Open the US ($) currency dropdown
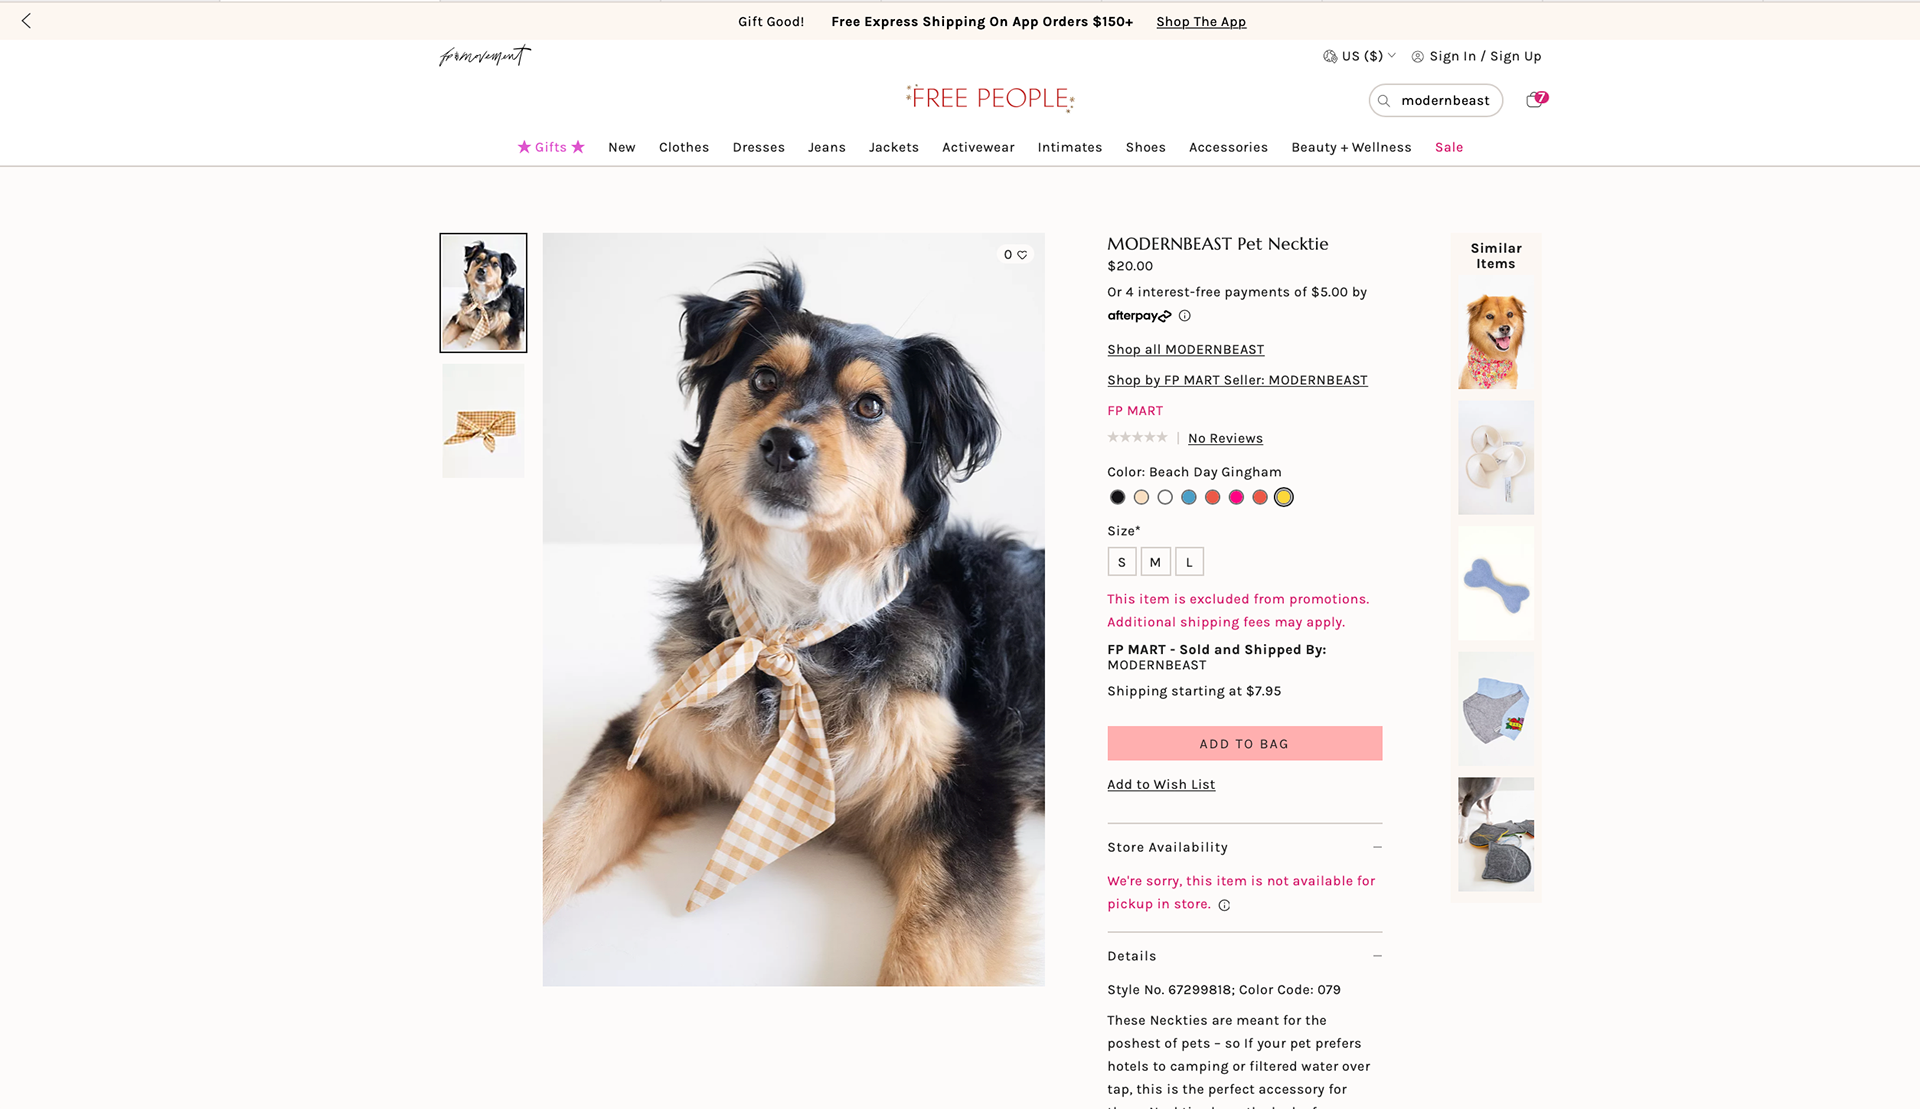Screen dimensions: 1920x1109 1359,56
